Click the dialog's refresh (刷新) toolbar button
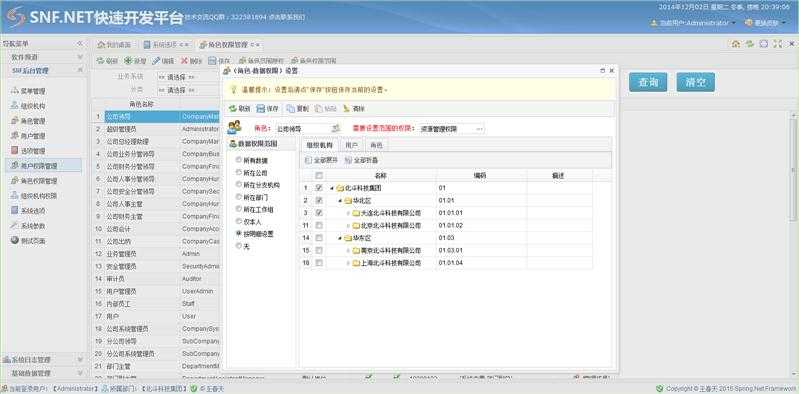 (x=239, y=109)
